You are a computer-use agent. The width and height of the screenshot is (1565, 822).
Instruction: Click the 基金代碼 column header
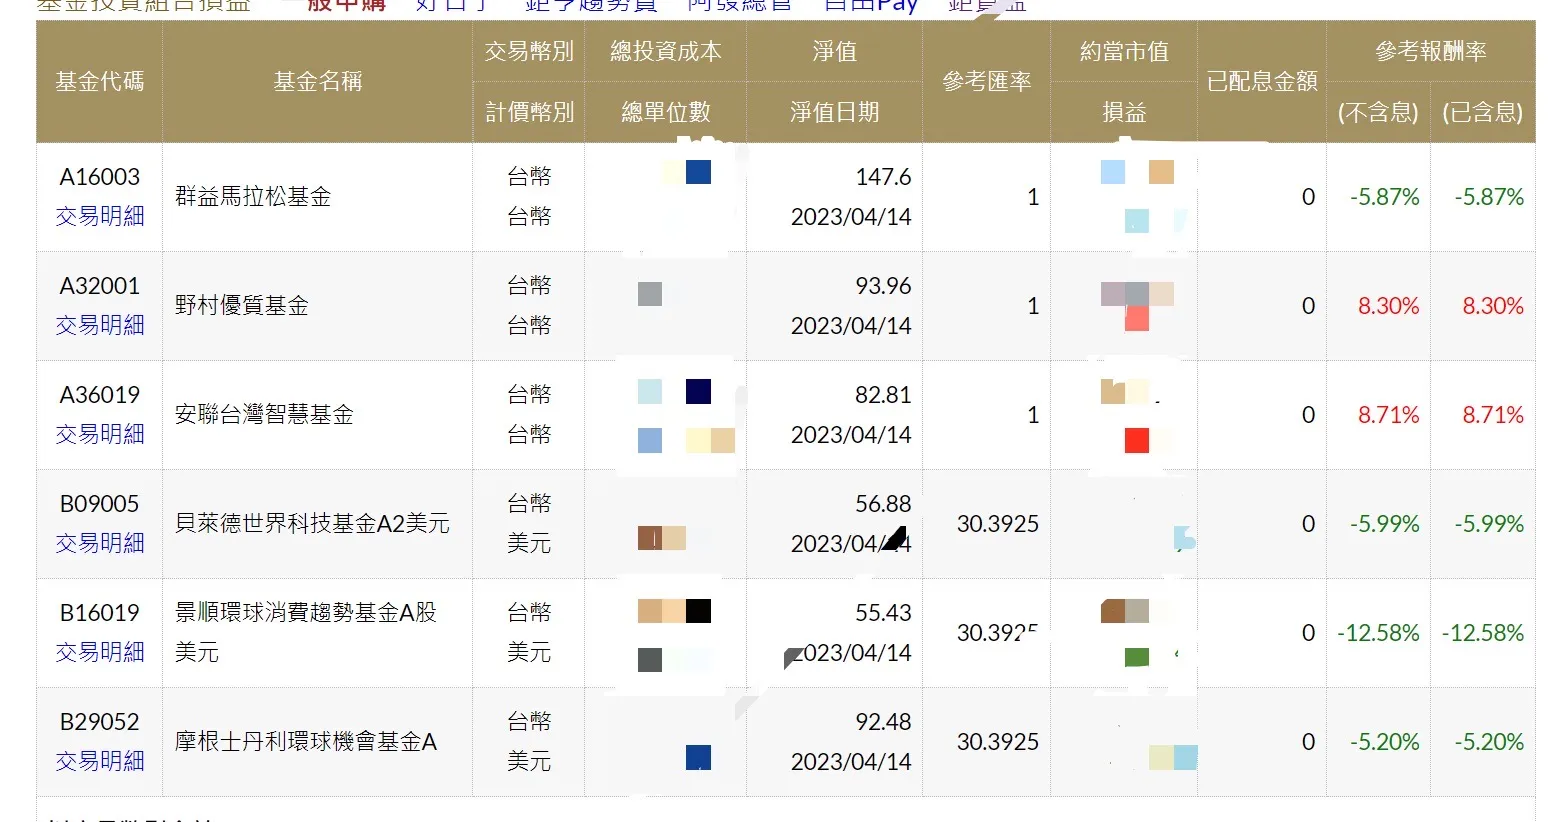pos(100,81)
